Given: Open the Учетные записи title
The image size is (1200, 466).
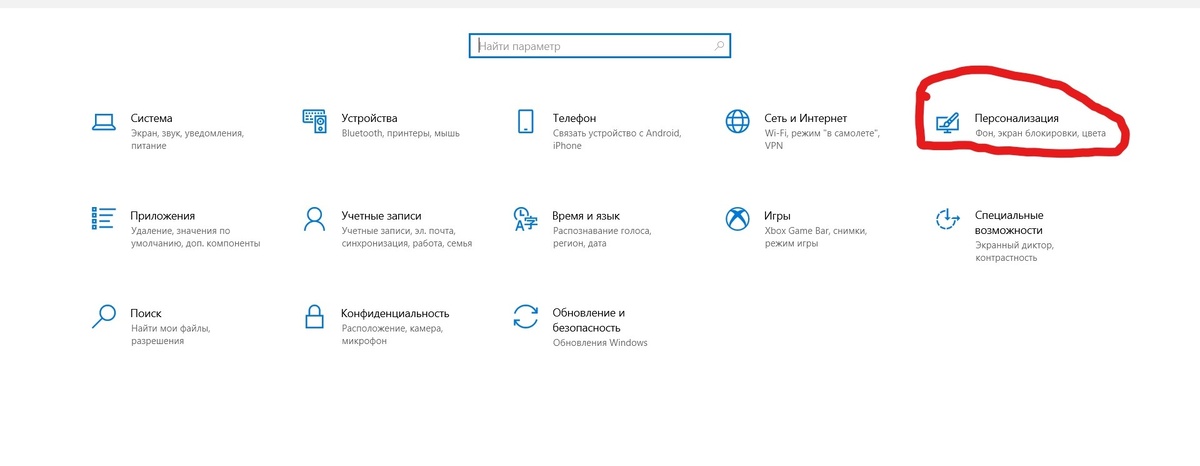Looking at the screenshot, I should 381,215.
